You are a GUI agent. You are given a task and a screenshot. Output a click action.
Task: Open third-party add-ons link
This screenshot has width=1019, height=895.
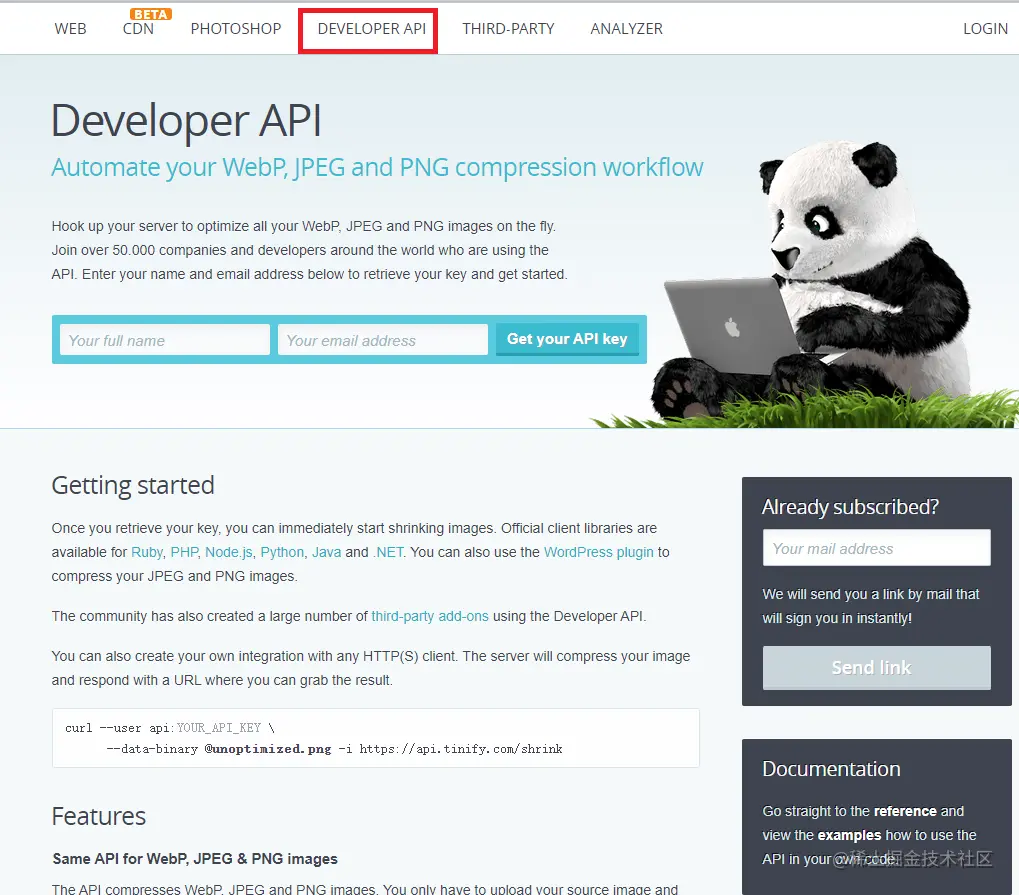(430, 616)
